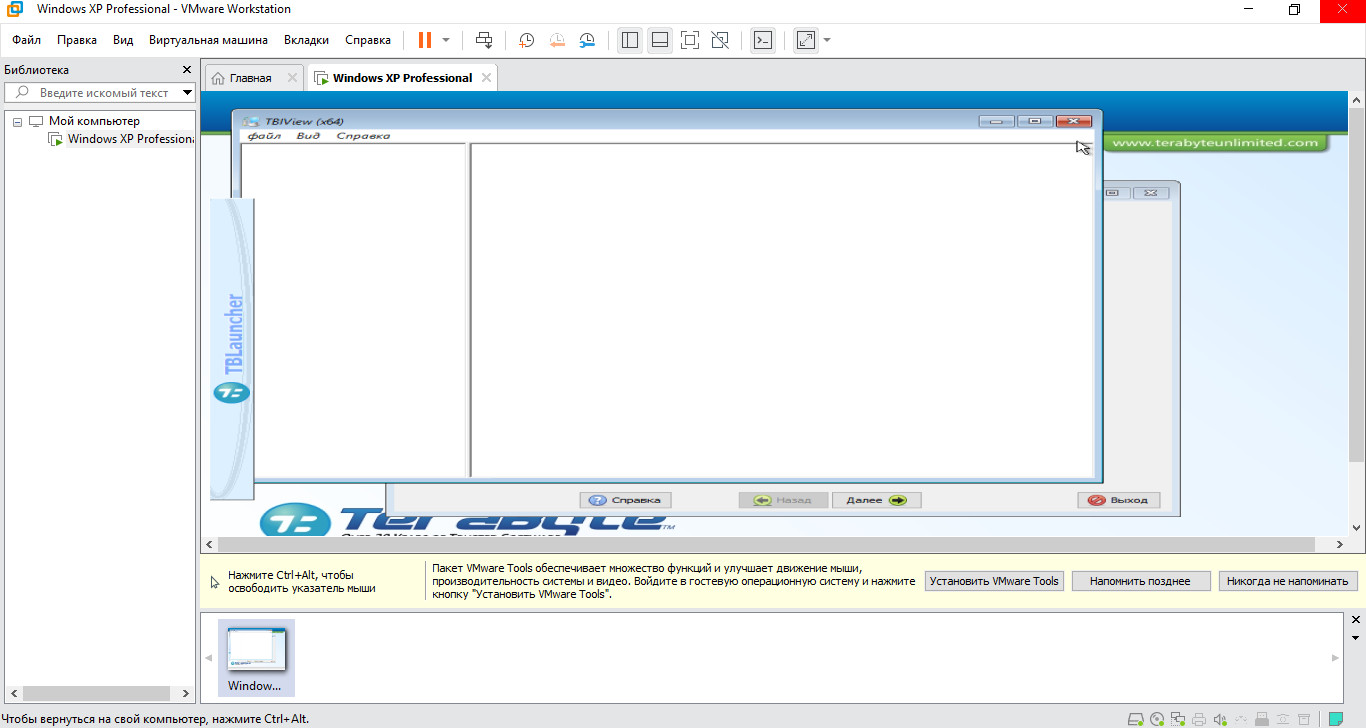The width and height of the screenshot is (1366, 728).
Task: Close the Главная tab
Action: pyautogui.click(x=292, y=78)
